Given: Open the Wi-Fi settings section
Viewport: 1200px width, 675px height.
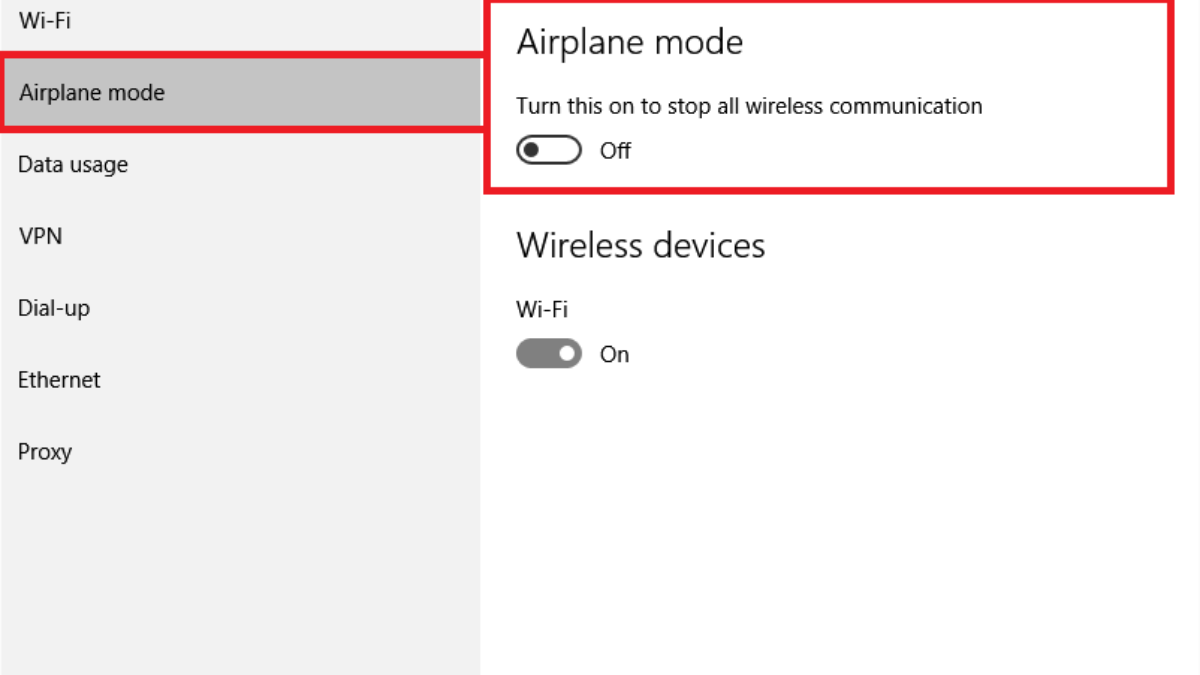Looking at the screenshot, I should point(45,20).
